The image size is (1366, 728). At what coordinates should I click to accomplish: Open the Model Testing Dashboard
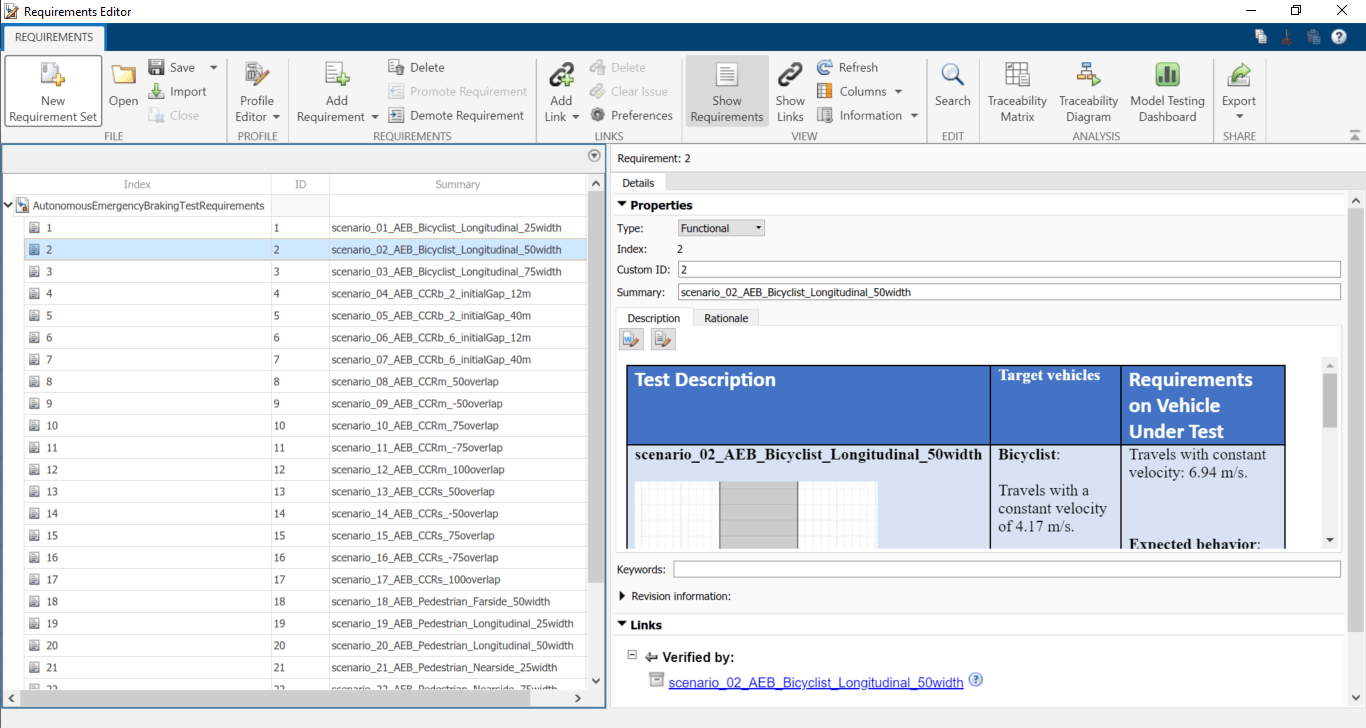(1167, 91)
